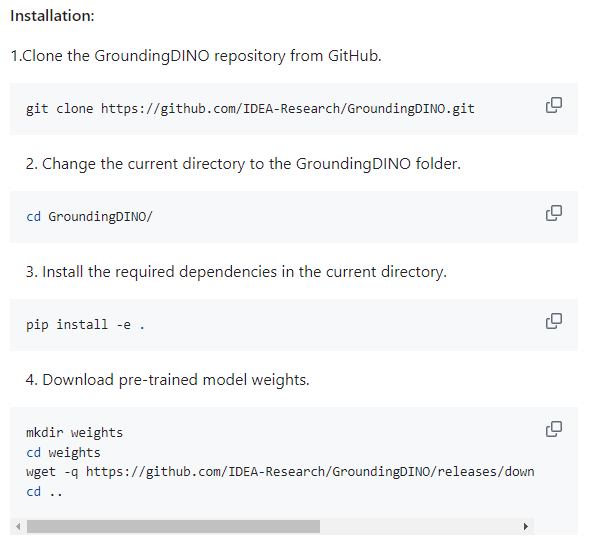Copy the pip install -e . command
Screen dimensions: 597x543
point(554,321)
